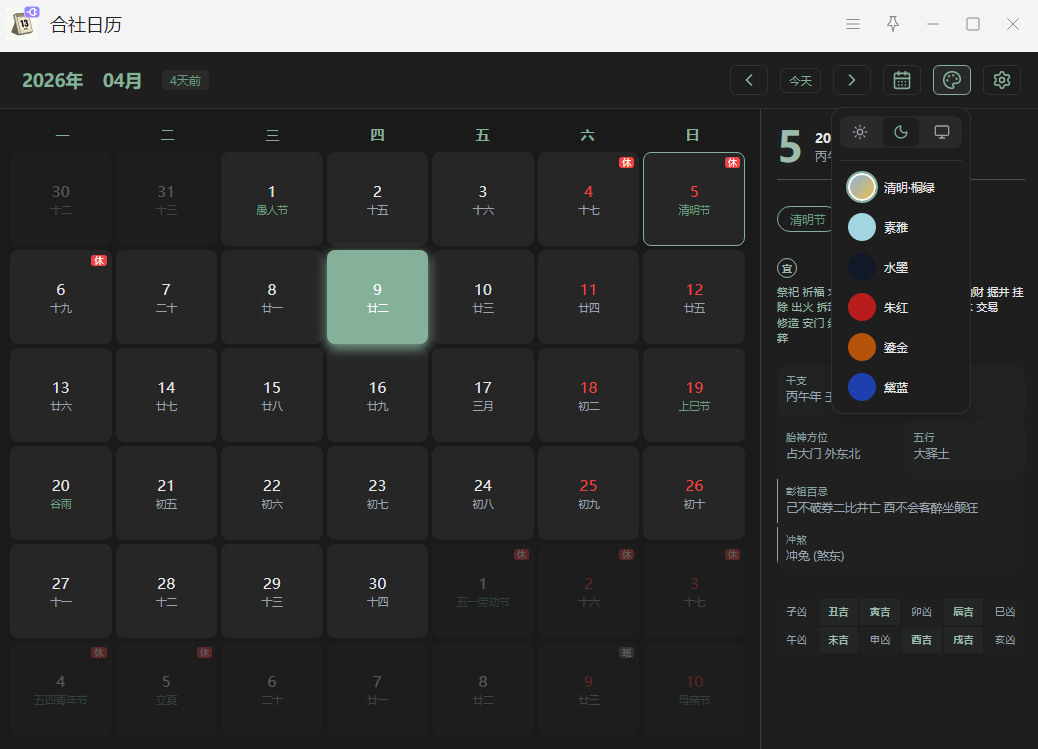
Task: Click the 宜 circled icon
Action: pyautogui.click(x=787, y=268)
